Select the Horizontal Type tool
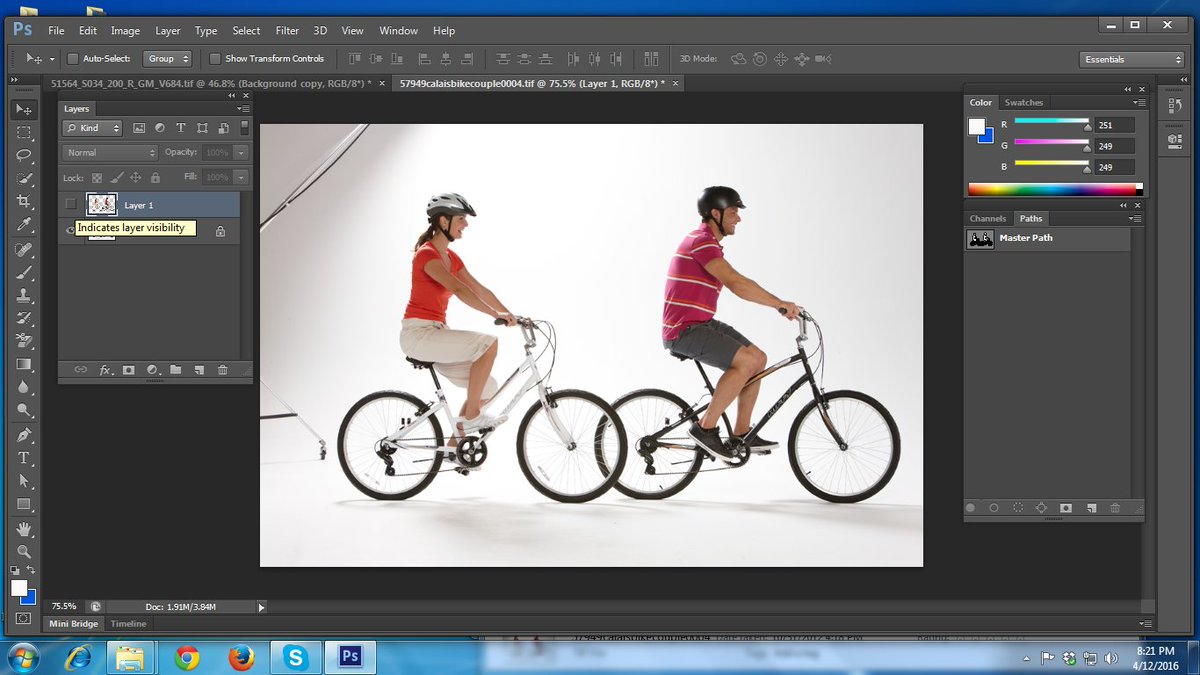Image resolution: width=1200 pixels, height=675 pixels. 24,458
